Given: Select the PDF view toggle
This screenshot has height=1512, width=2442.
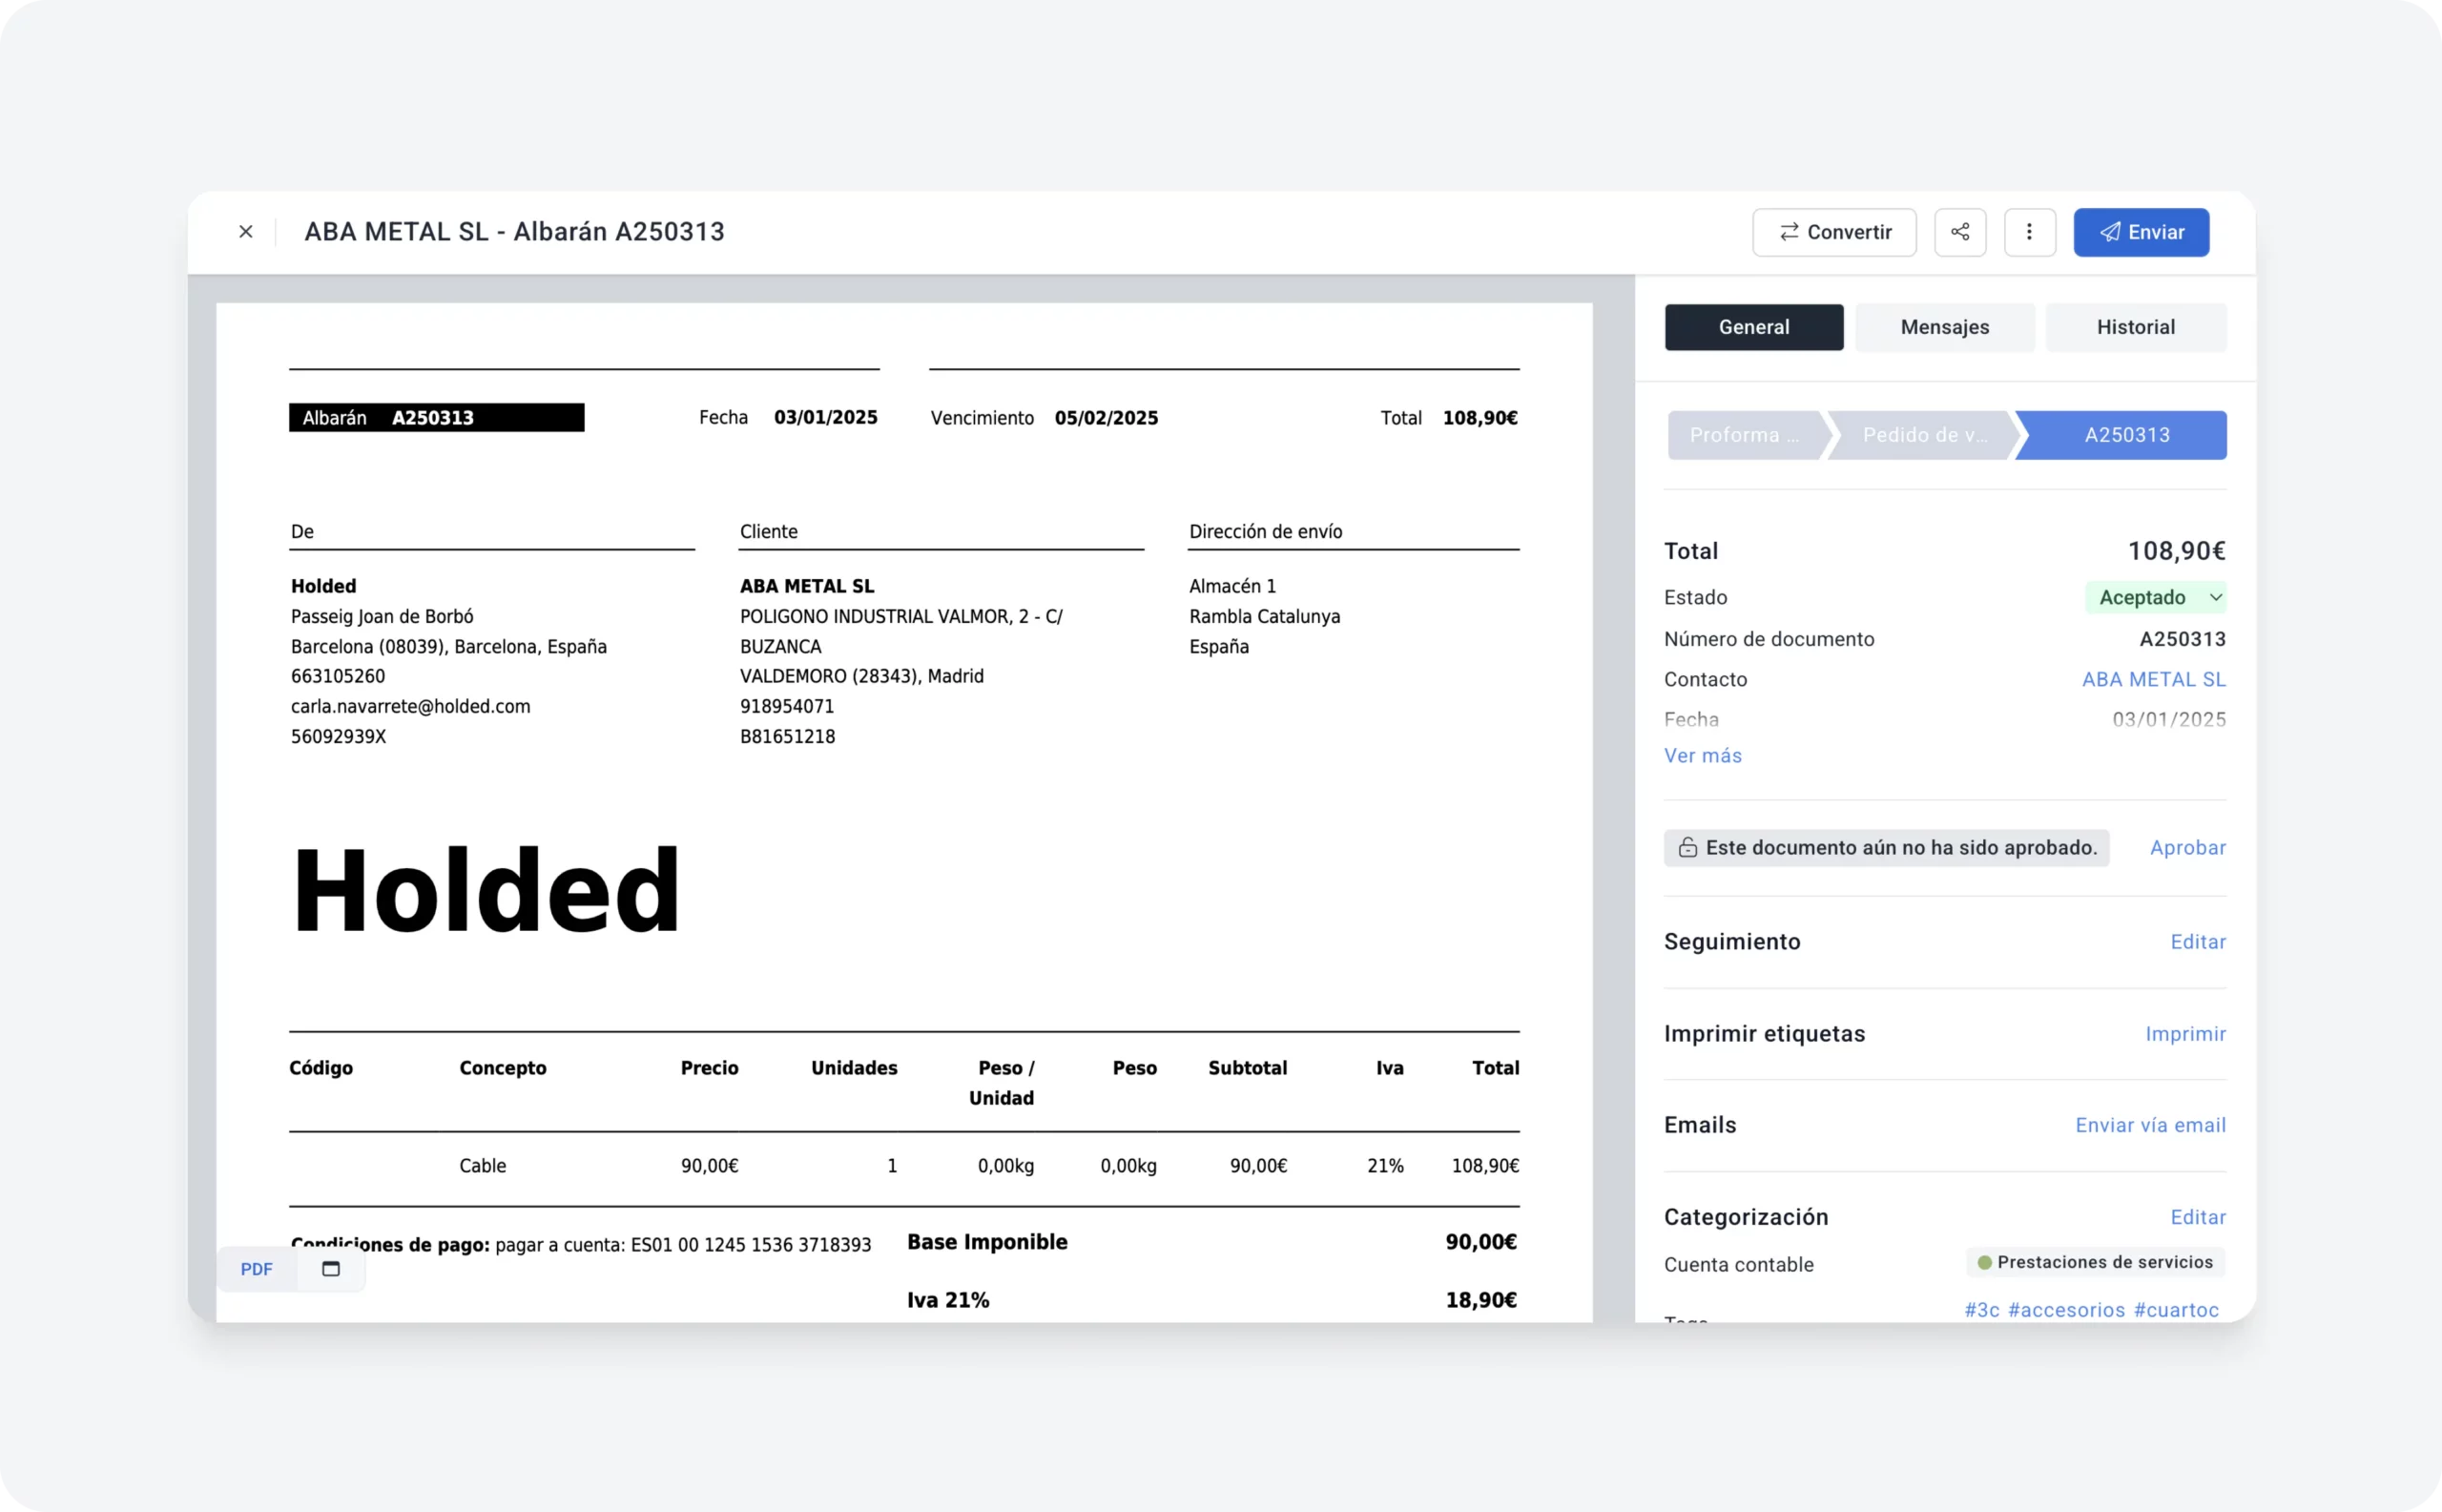Looking at the screenshot, I should [x=256, y=1269].
